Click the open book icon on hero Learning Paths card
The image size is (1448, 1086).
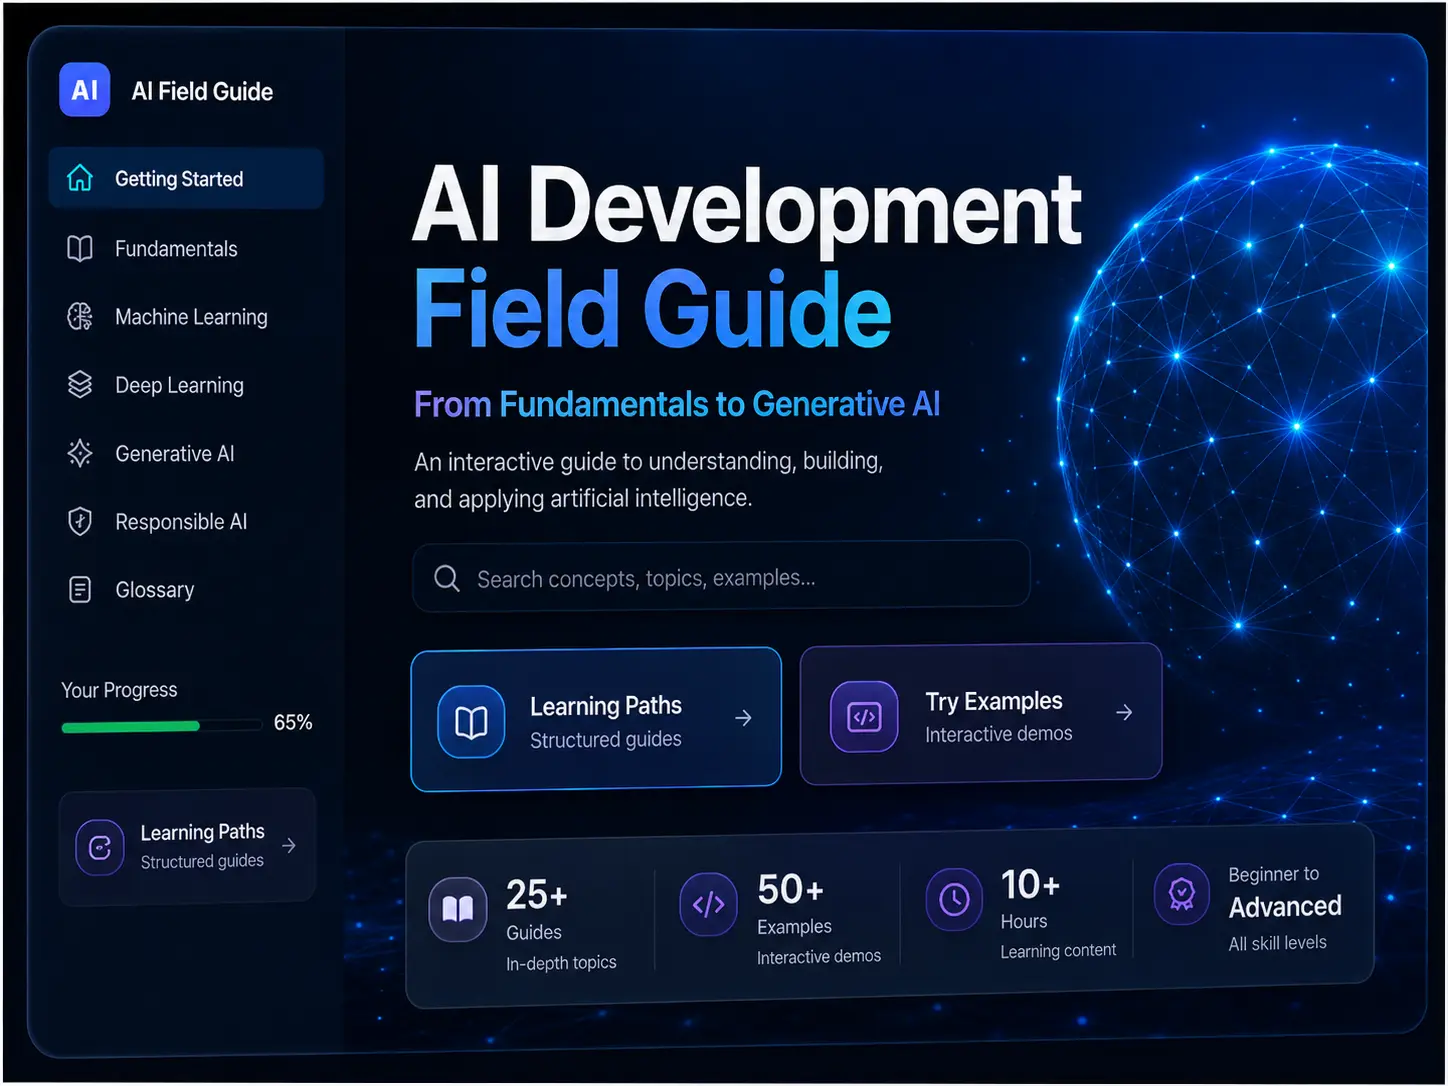click(471, 721)
